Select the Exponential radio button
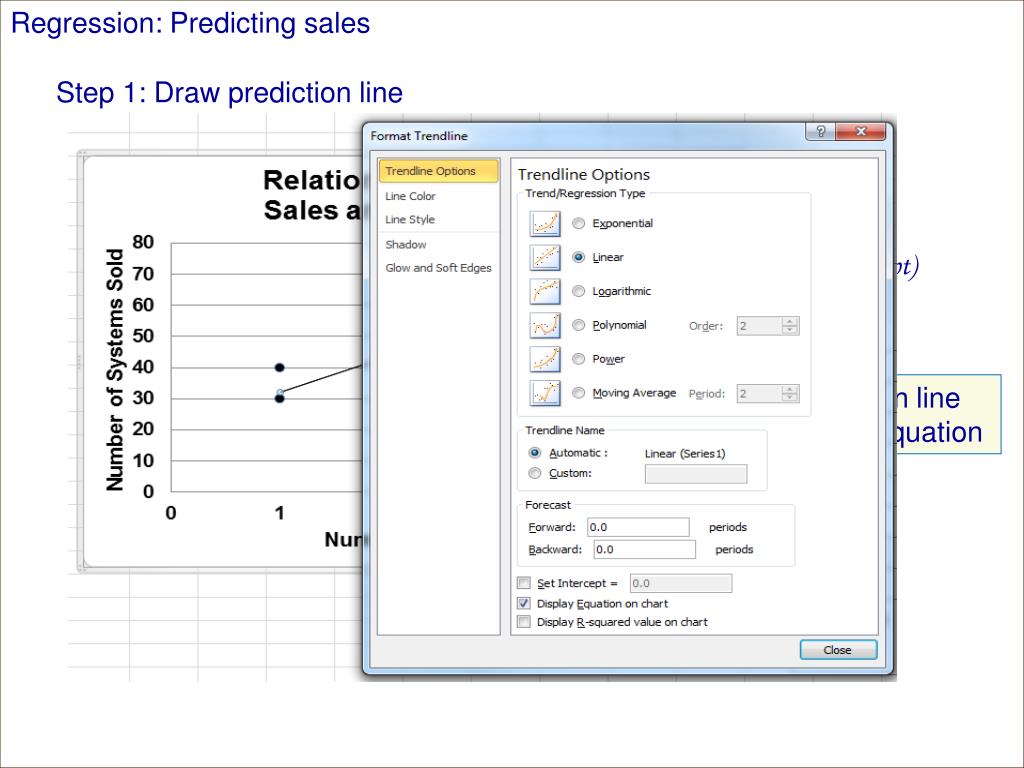The height and width of the screenshot is (768, 1024). [578, 223]
